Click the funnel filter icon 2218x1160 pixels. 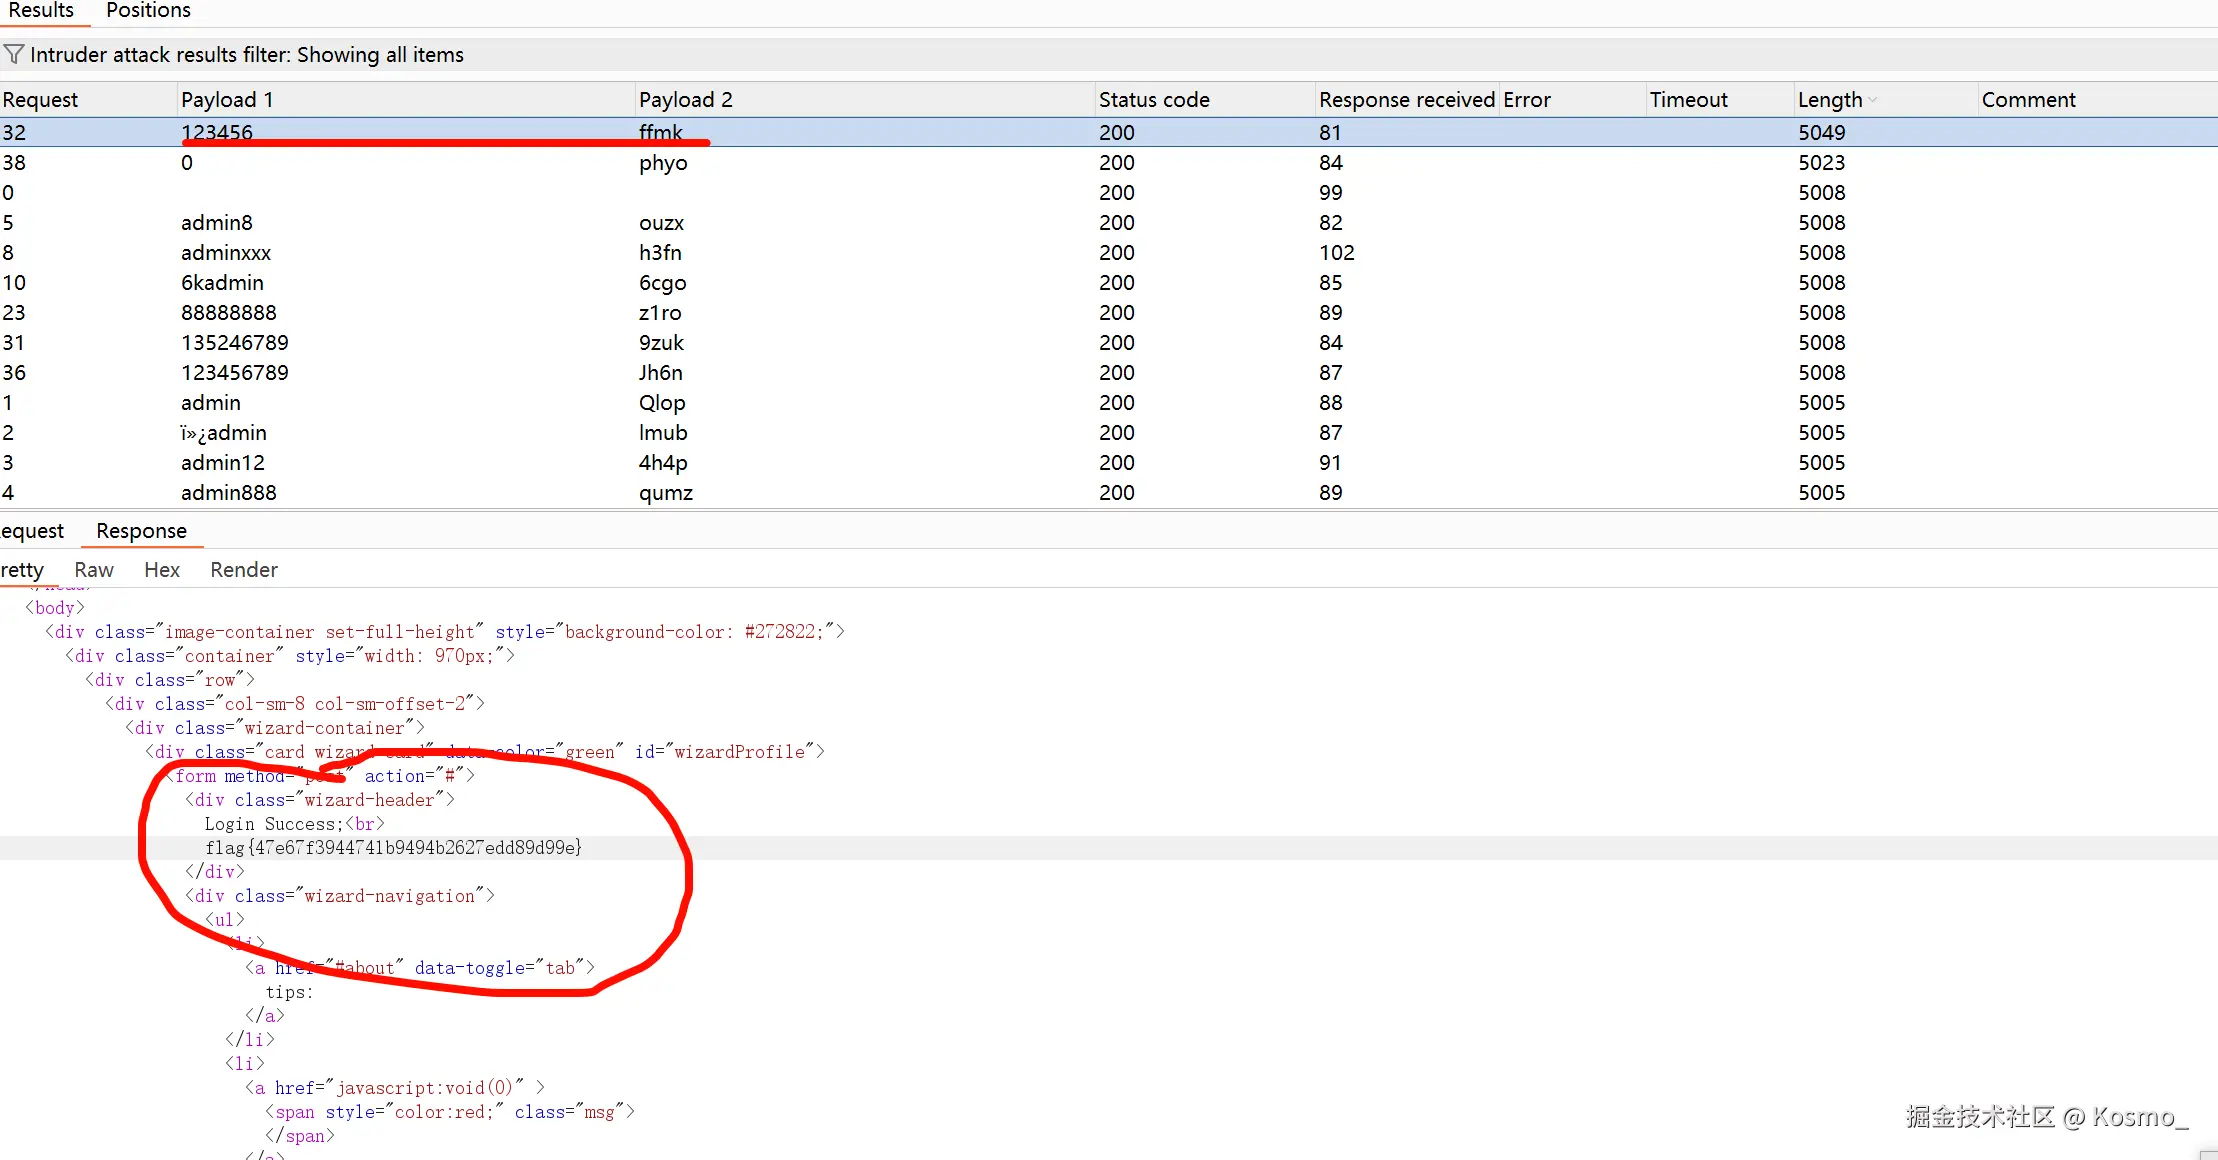[13, 54]
